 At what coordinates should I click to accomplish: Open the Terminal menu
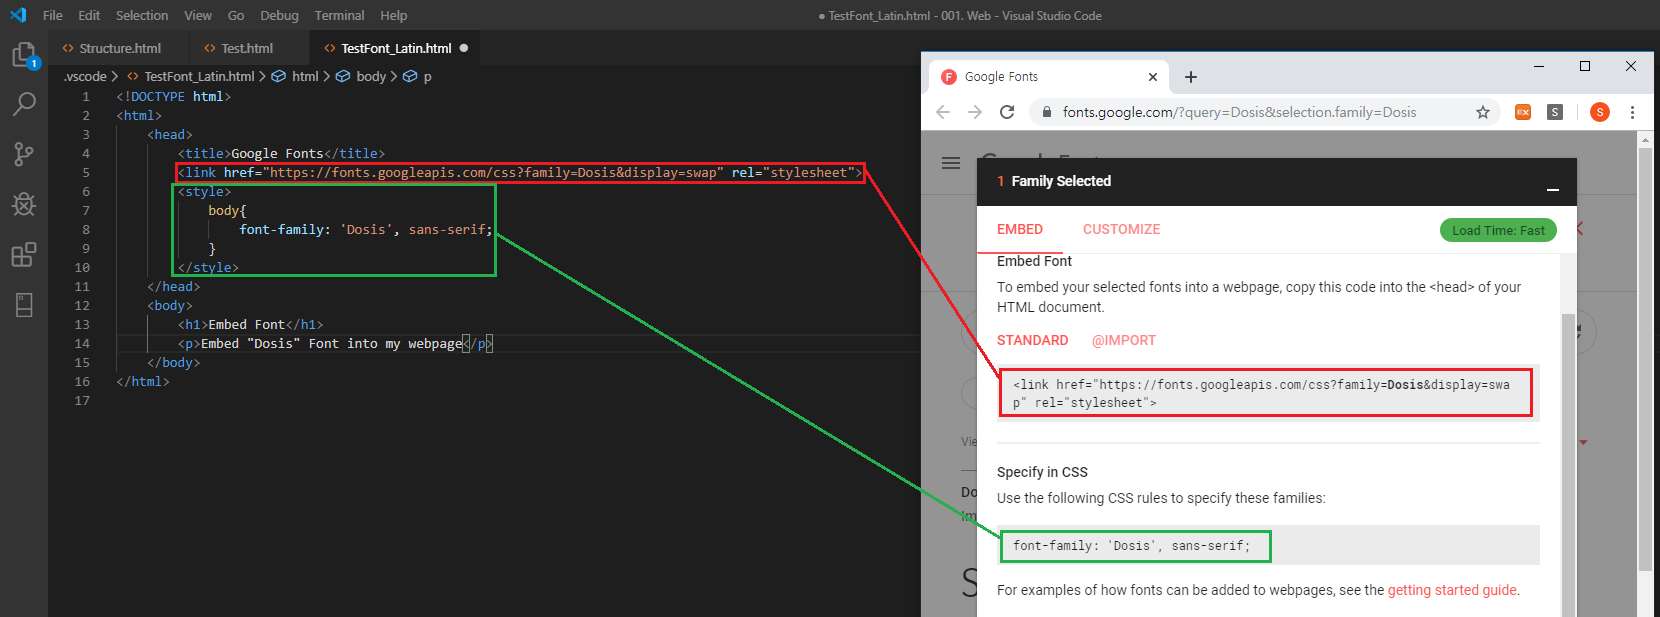[339, 15]
